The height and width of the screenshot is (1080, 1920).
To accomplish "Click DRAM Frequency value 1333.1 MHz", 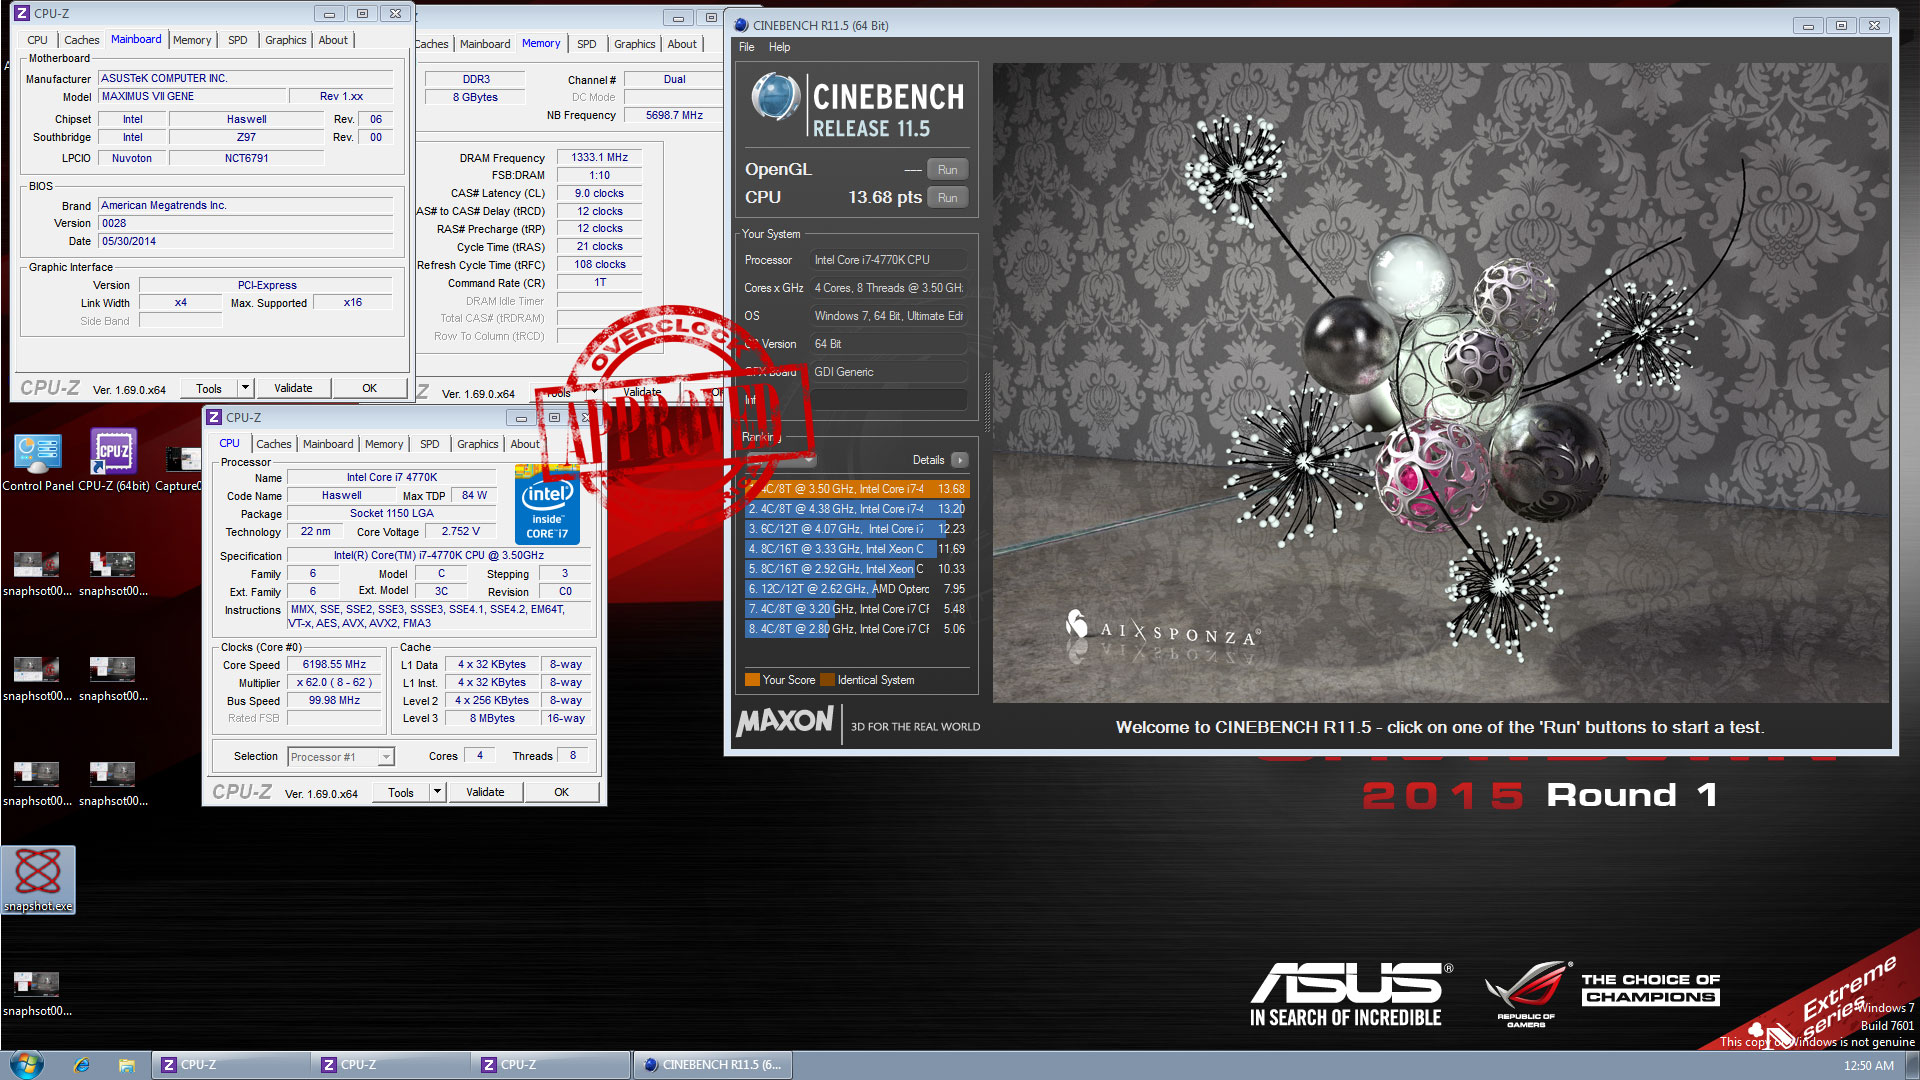I will tap(599, 157).
